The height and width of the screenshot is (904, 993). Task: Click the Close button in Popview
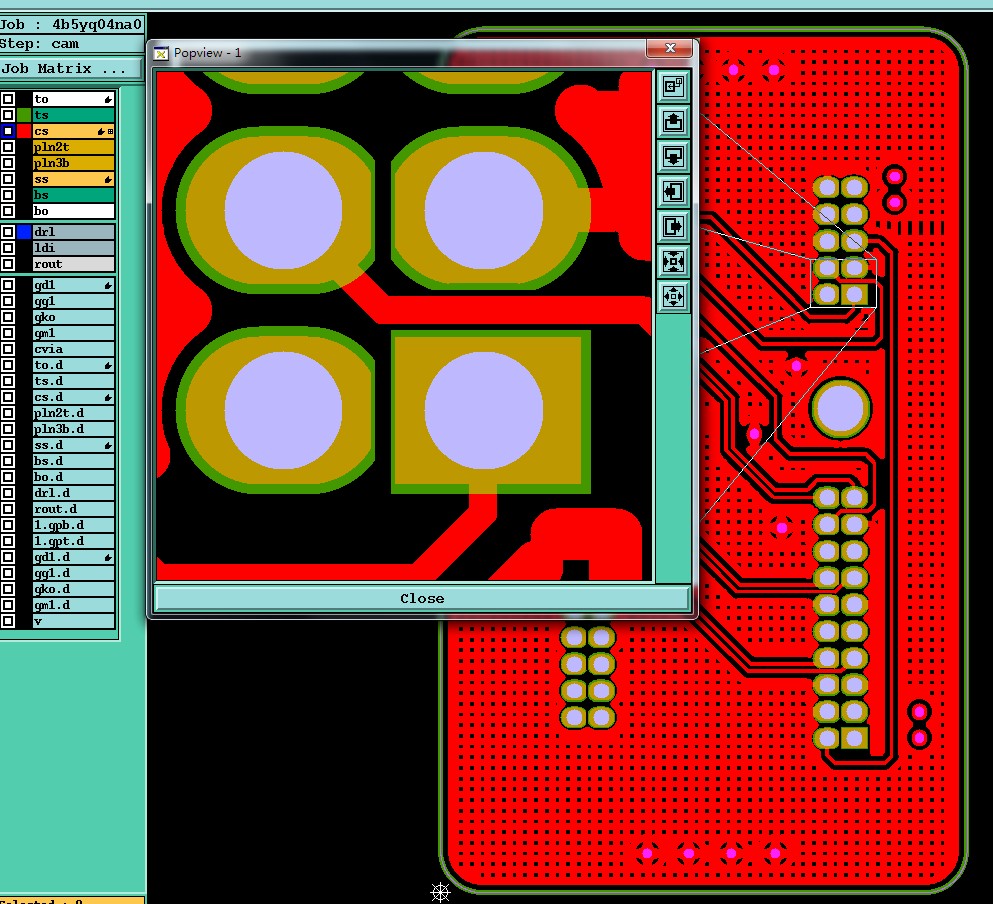422,599
